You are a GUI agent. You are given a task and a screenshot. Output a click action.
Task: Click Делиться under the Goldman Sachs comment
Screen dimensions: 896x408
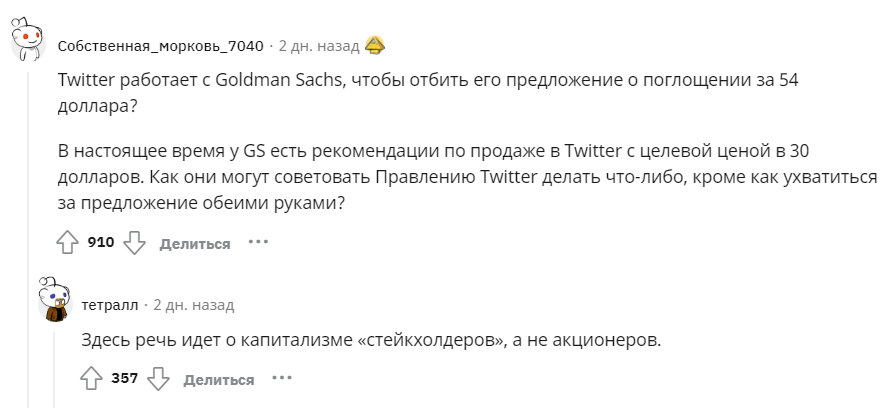pyautogui.click(x=195, y=243)
